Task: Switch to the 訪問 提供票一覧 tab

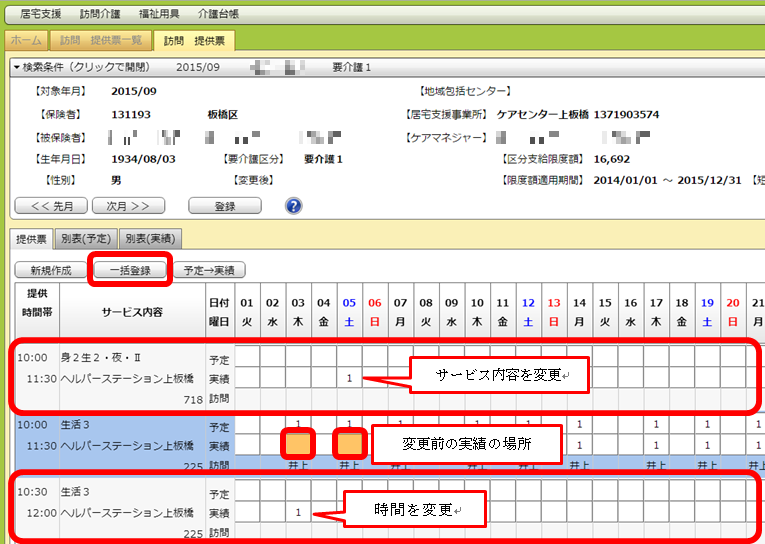Action: pyautogui.click(x=100, y=41)
